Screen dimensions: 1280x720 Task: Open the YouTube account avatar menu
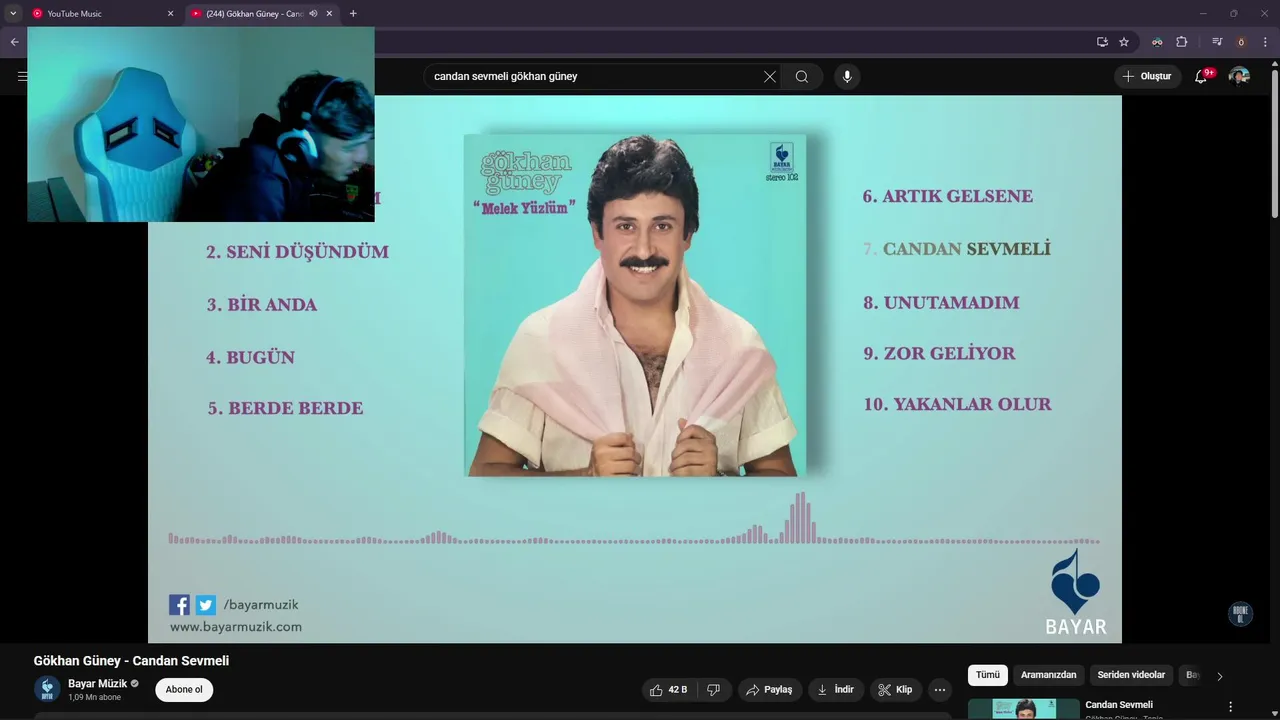(x=1239, y=76)
